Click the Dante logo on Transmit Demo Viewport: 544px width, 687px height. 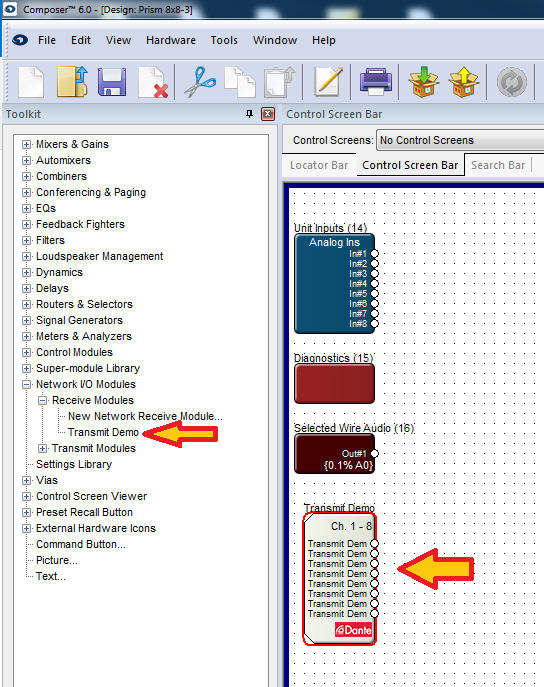353,630
